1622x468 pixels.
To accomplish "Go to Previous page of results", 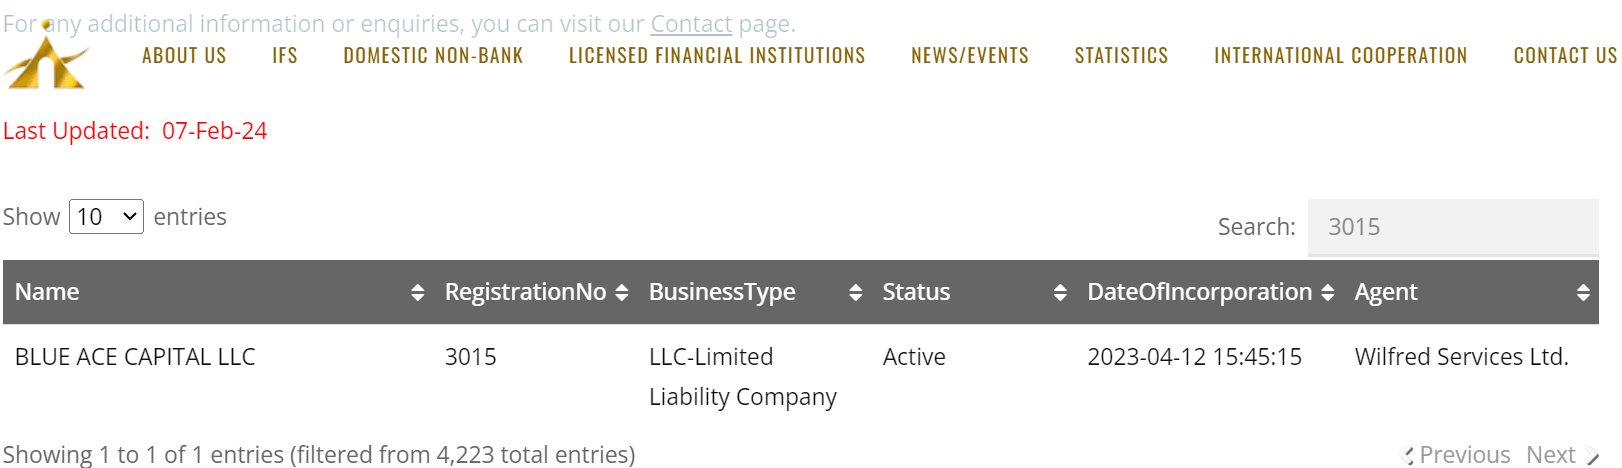I will [1457, 455].
